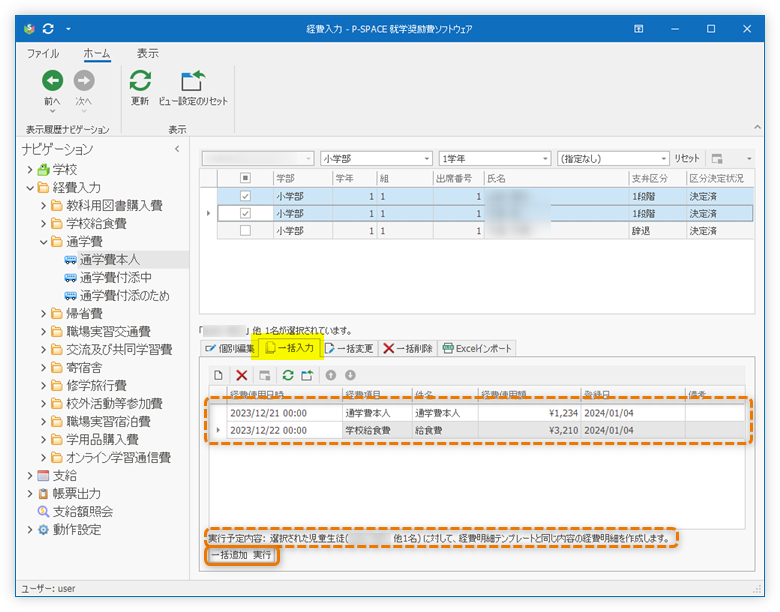Click the column chooser icon beside リセット

[717, 159]
